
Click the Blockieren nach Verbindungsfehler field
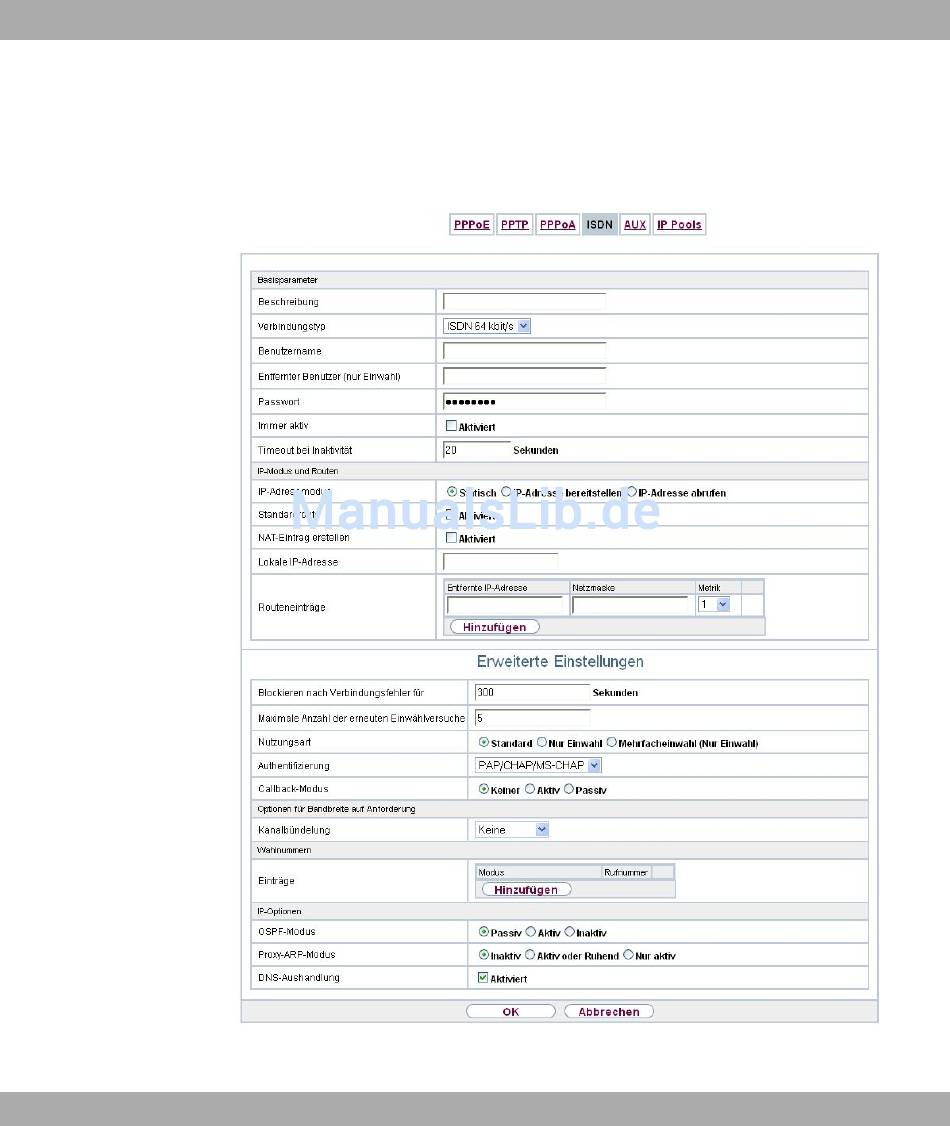click(x=532, y=692)
